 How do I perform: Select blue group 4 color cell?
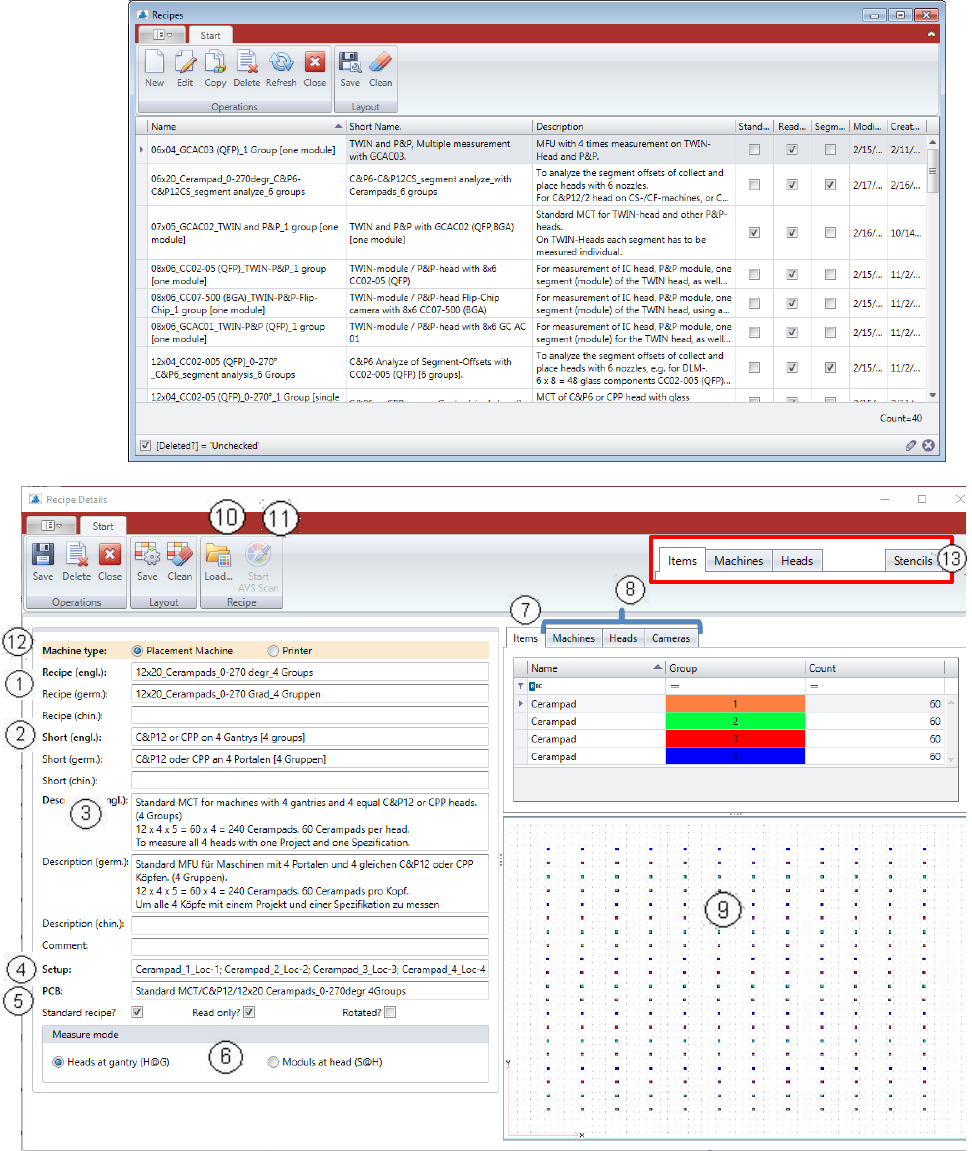point(735,756)
